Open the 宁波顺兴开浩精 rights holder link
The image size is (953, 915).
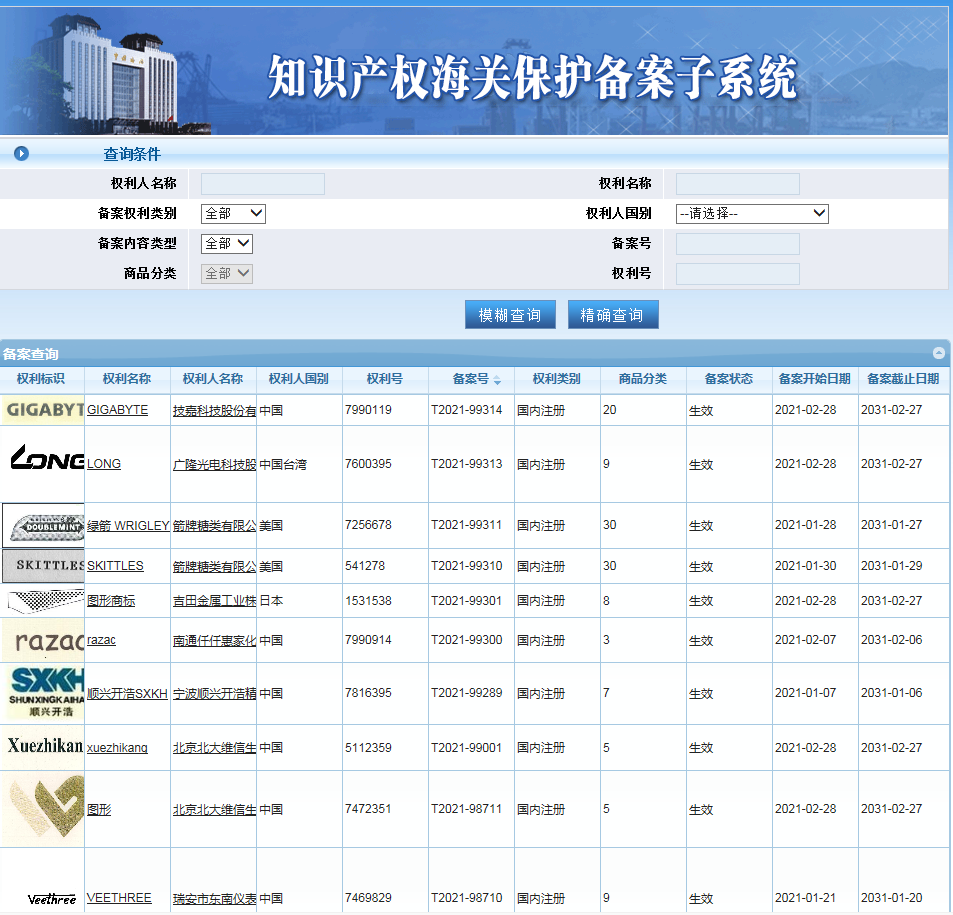pos(215,693)
